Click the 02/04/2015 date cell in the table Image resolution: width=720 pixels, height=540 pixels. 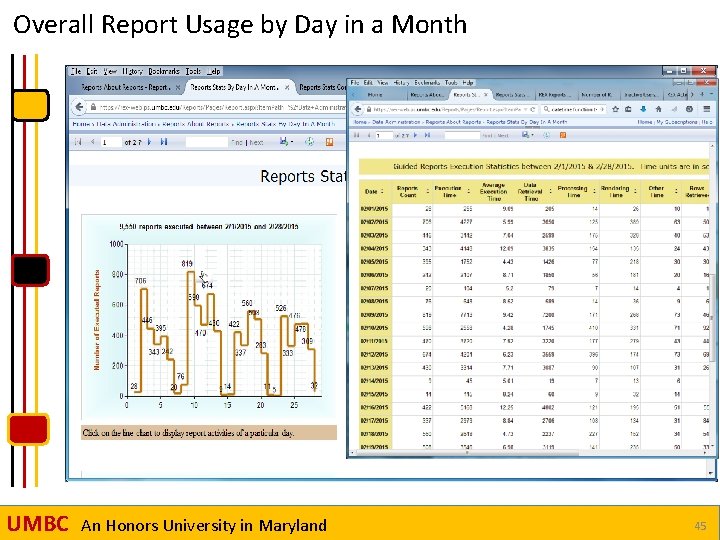coord(375,248)
